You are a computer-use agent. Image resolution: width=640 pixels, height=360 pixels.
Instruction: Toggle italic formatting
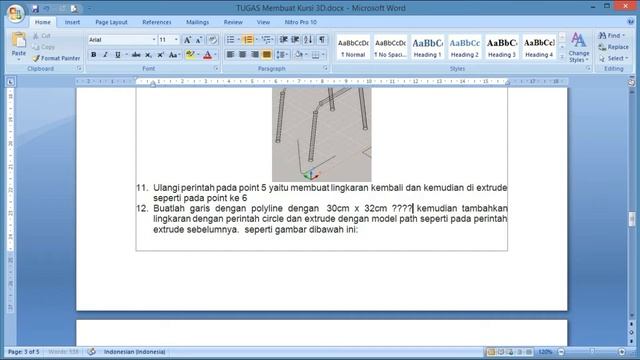click(105, 55)
